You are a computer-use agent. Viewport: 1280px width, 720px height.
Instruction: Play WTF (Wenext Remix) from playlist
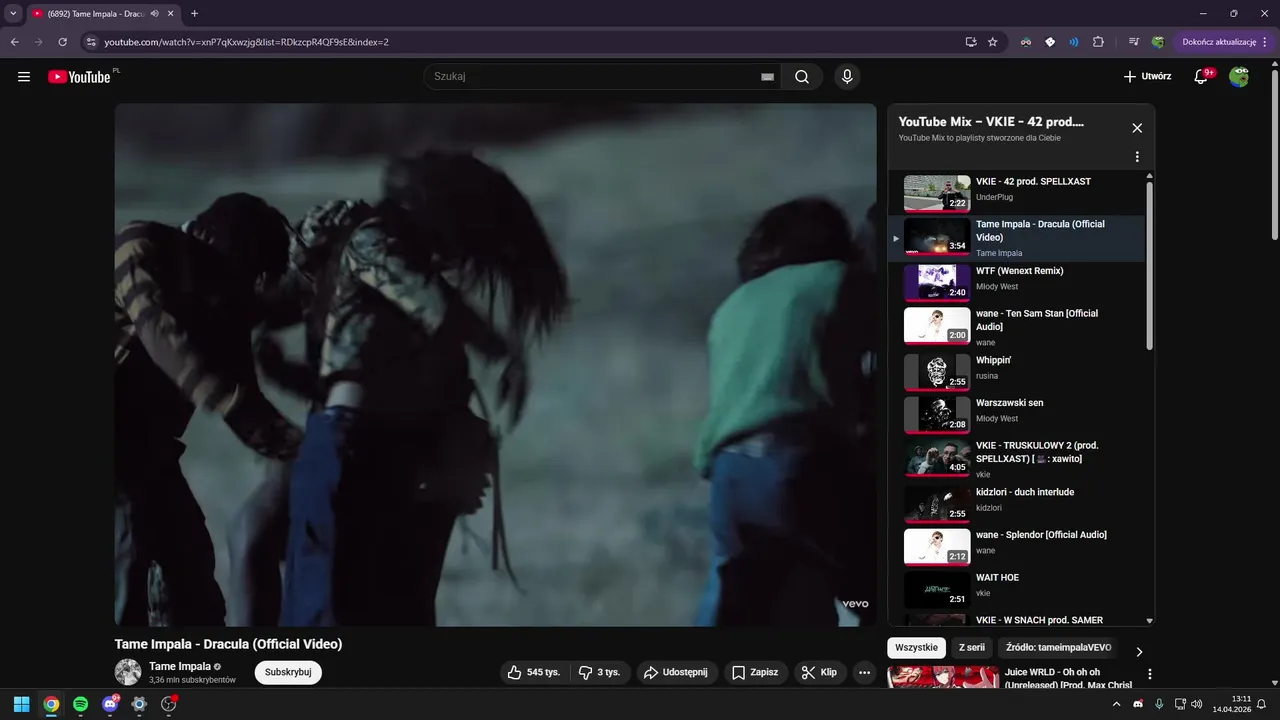coord(1018,282)
